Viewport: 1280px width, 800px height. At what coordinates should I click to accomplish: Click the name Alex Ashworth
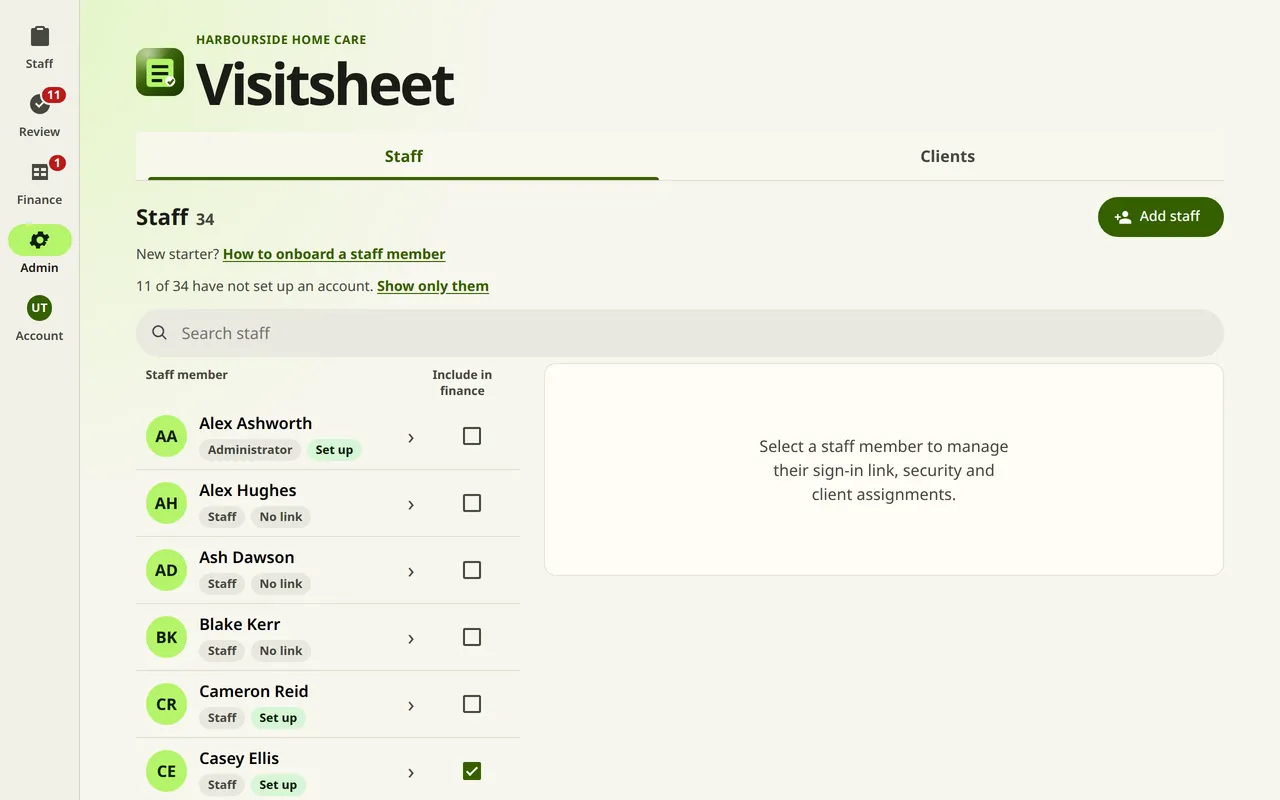click(255, 423)
